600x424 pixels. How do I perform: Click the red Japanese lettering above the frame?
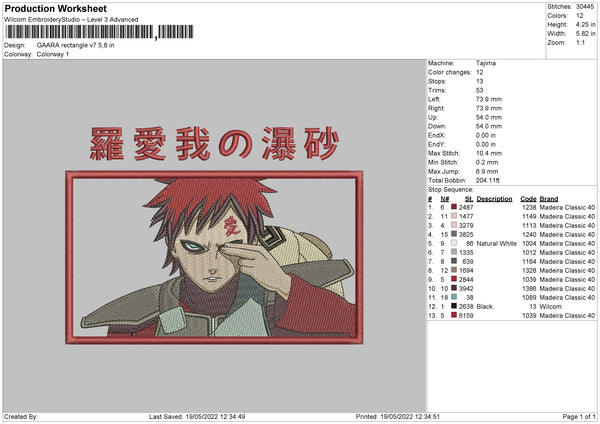pos(215,144)
